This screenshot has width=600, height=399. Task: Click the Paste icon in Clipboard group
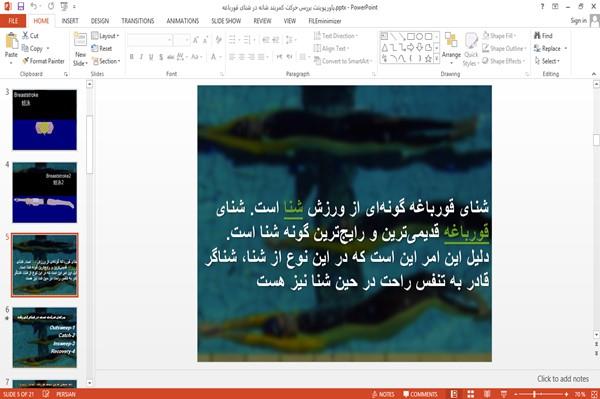point(11,46)
